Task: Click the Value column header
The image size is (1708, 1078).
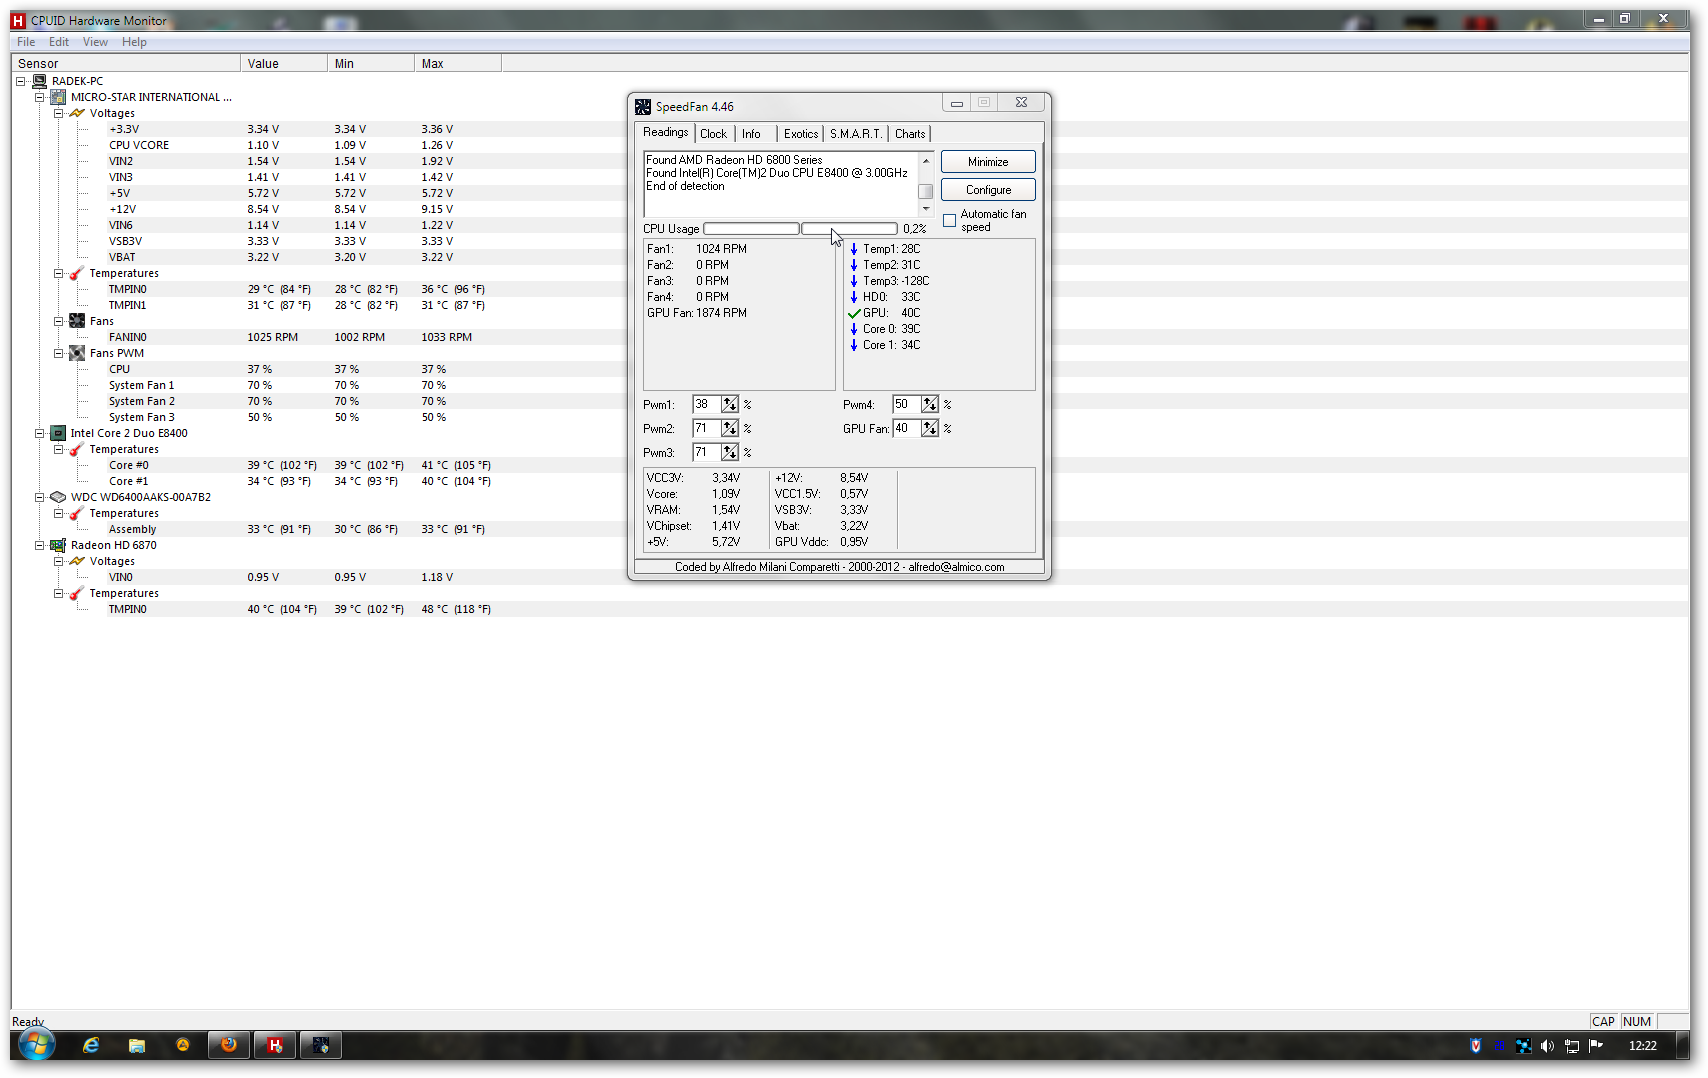Action: 284,63
